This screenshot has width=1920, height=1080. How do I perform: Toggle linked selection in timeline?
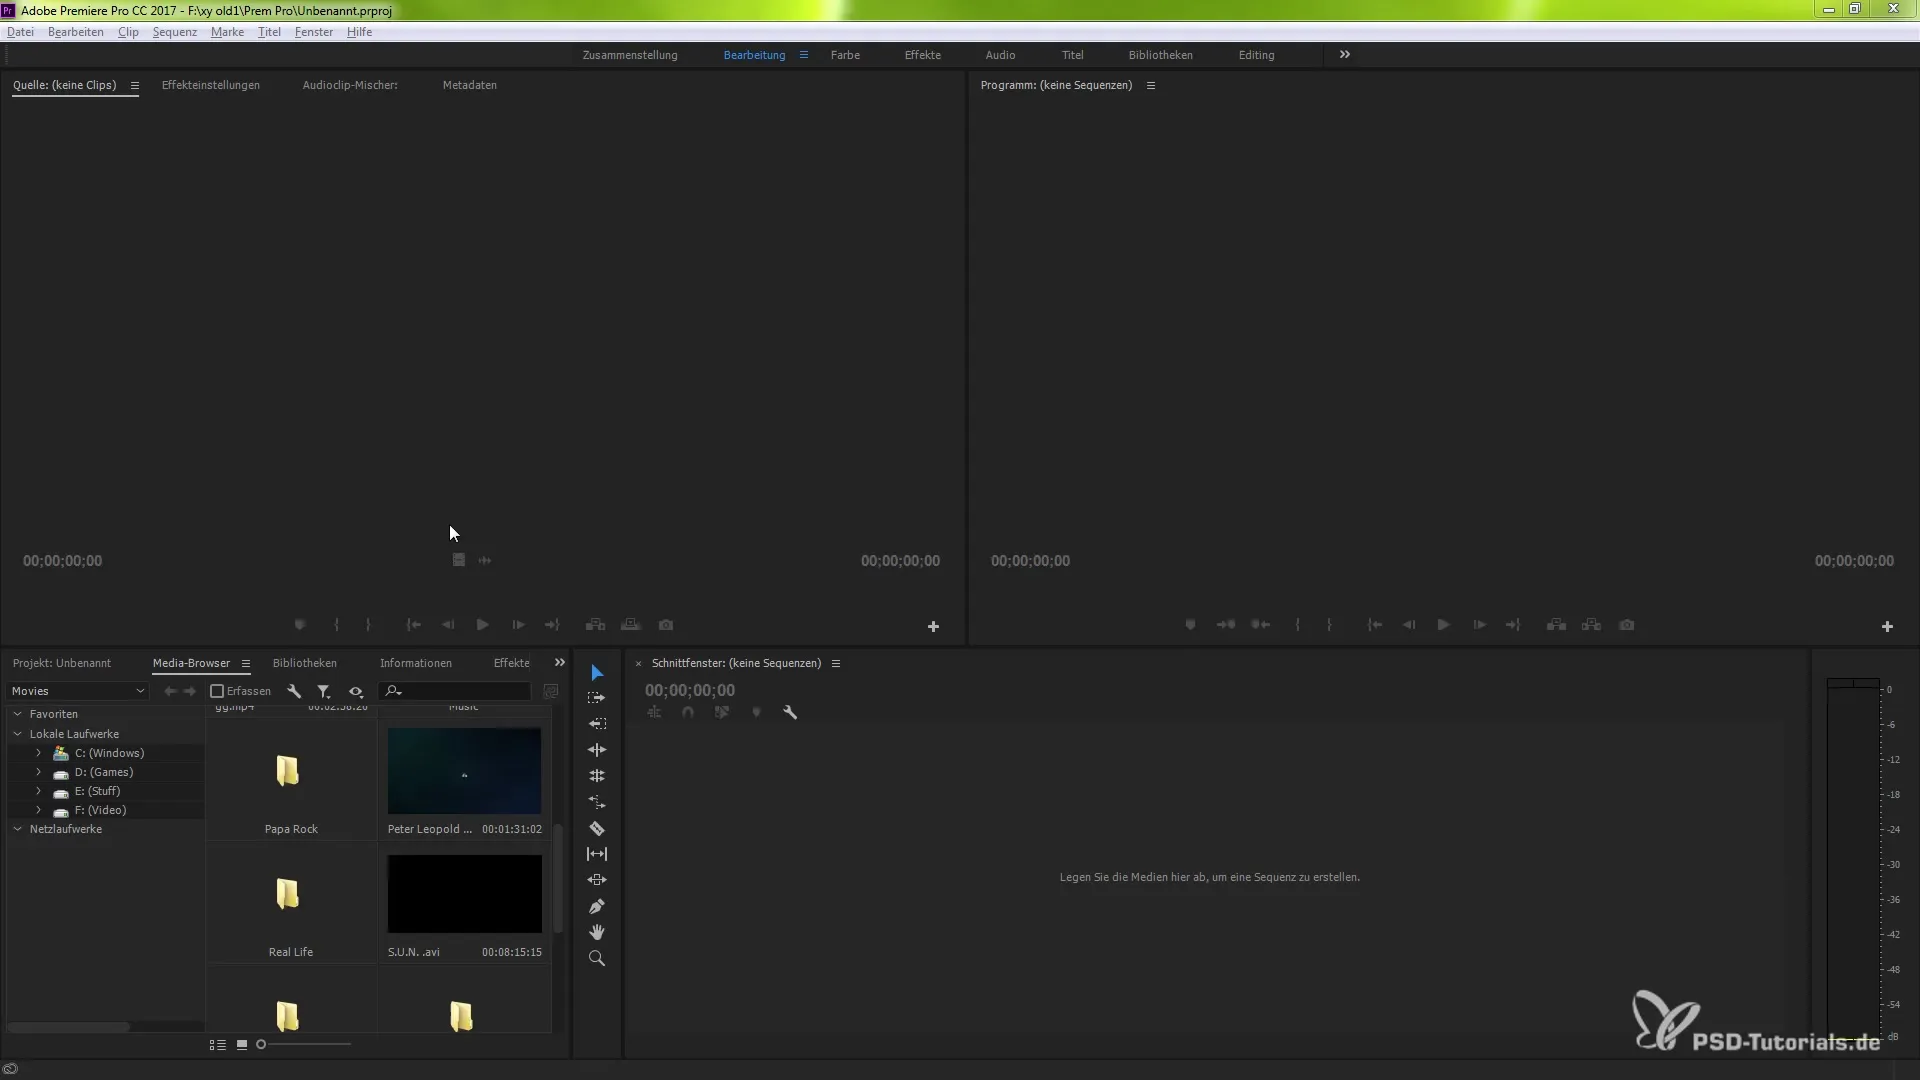[x=722, y=713]
